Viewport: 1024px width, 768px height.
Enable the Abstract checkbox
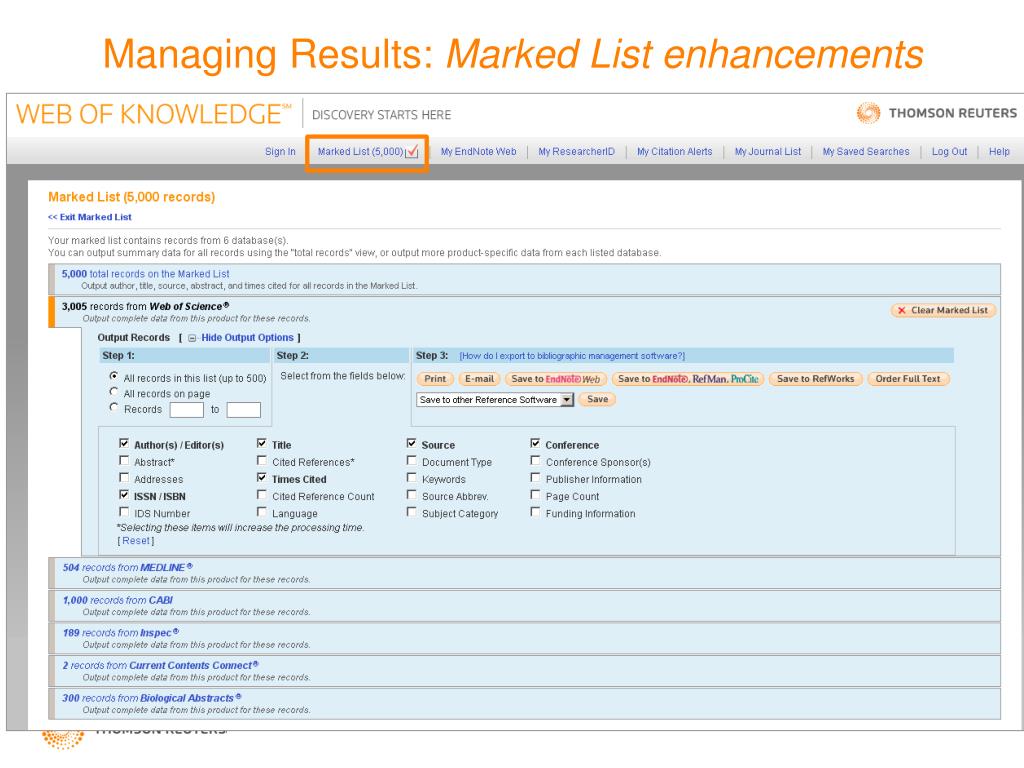pos(124,461)
